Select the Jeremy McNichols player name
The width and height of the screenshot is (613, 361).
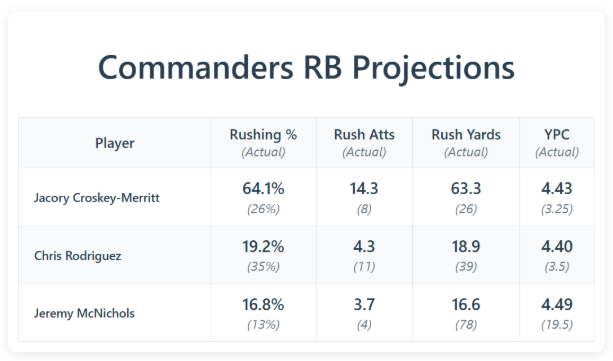(84, 313)
